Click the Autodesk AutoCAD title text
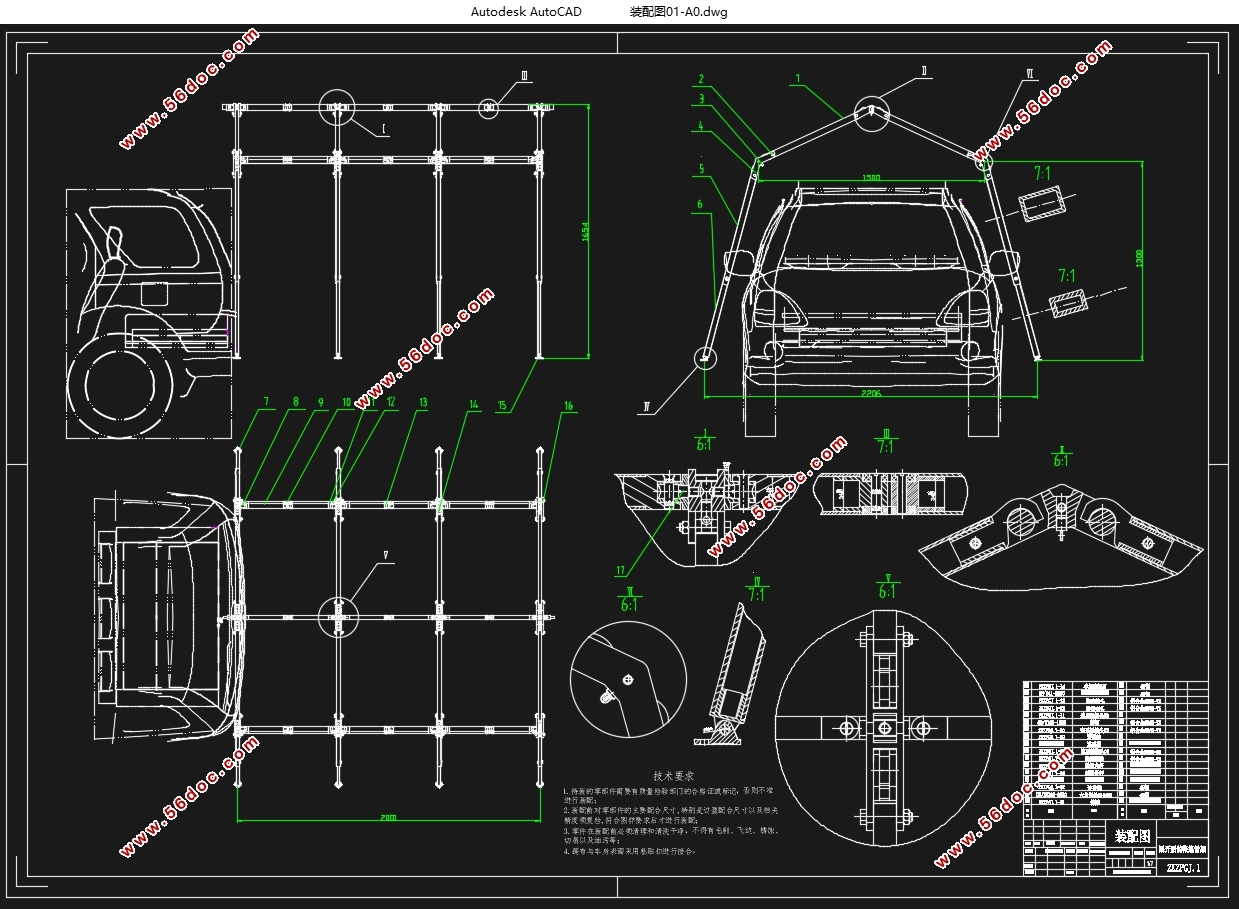This screenshot has height=909, width=1239. (525, 12)
